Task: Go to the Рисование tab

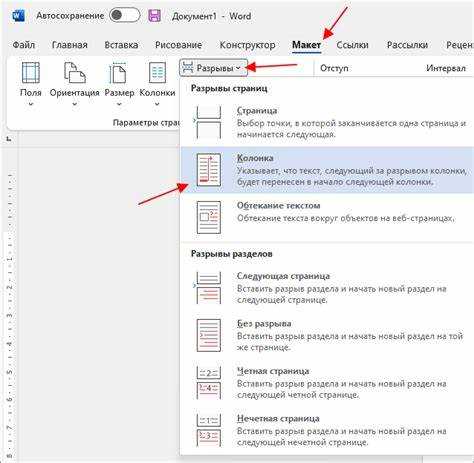Action: (178, 45)
